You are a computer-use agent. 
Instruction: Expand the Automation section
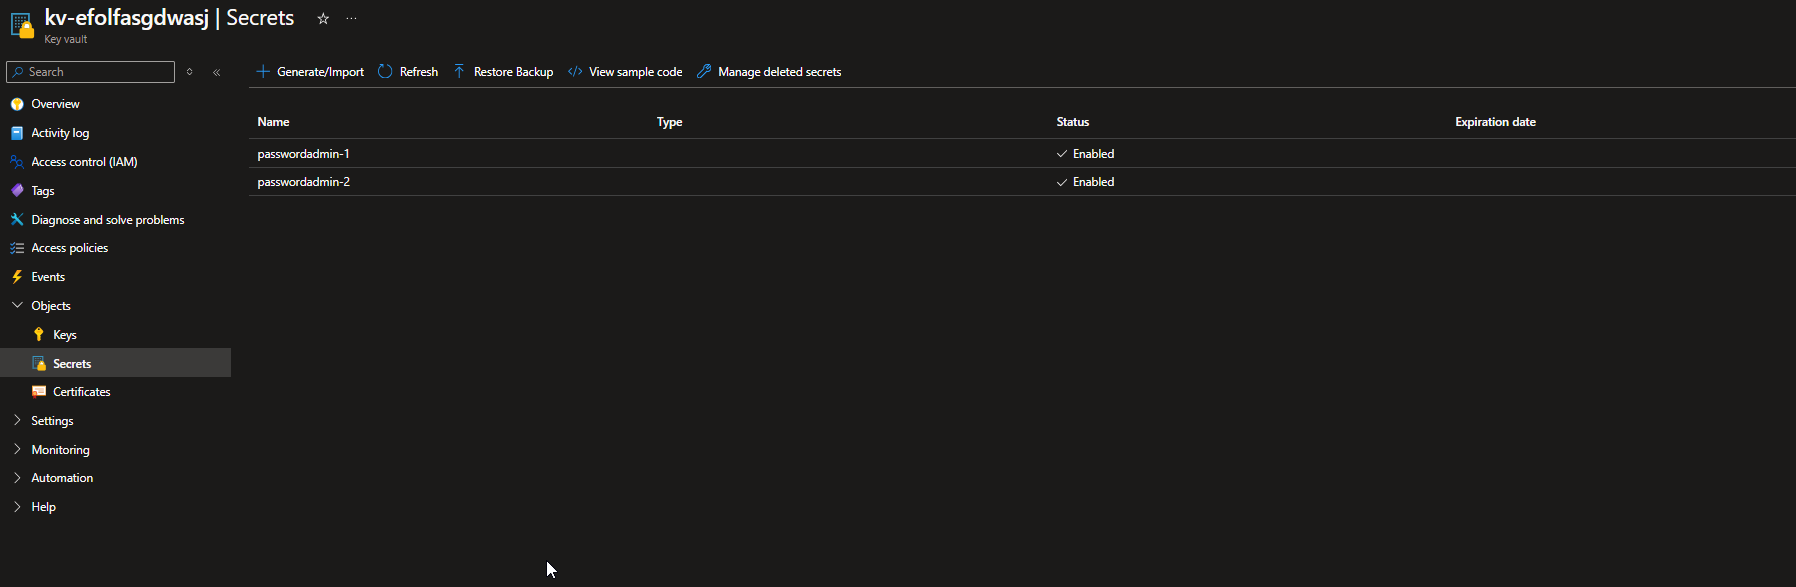17,478
